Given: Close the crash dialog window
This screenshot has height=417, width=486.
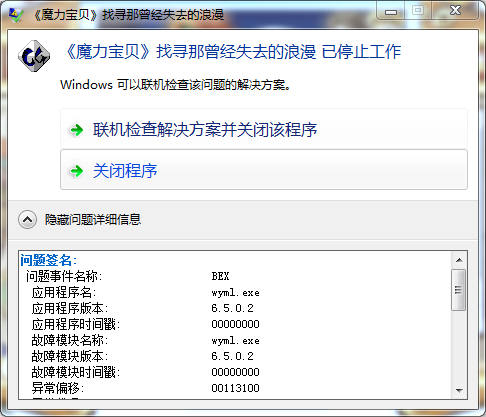Looking at the screenshot, I should point(455,11).
